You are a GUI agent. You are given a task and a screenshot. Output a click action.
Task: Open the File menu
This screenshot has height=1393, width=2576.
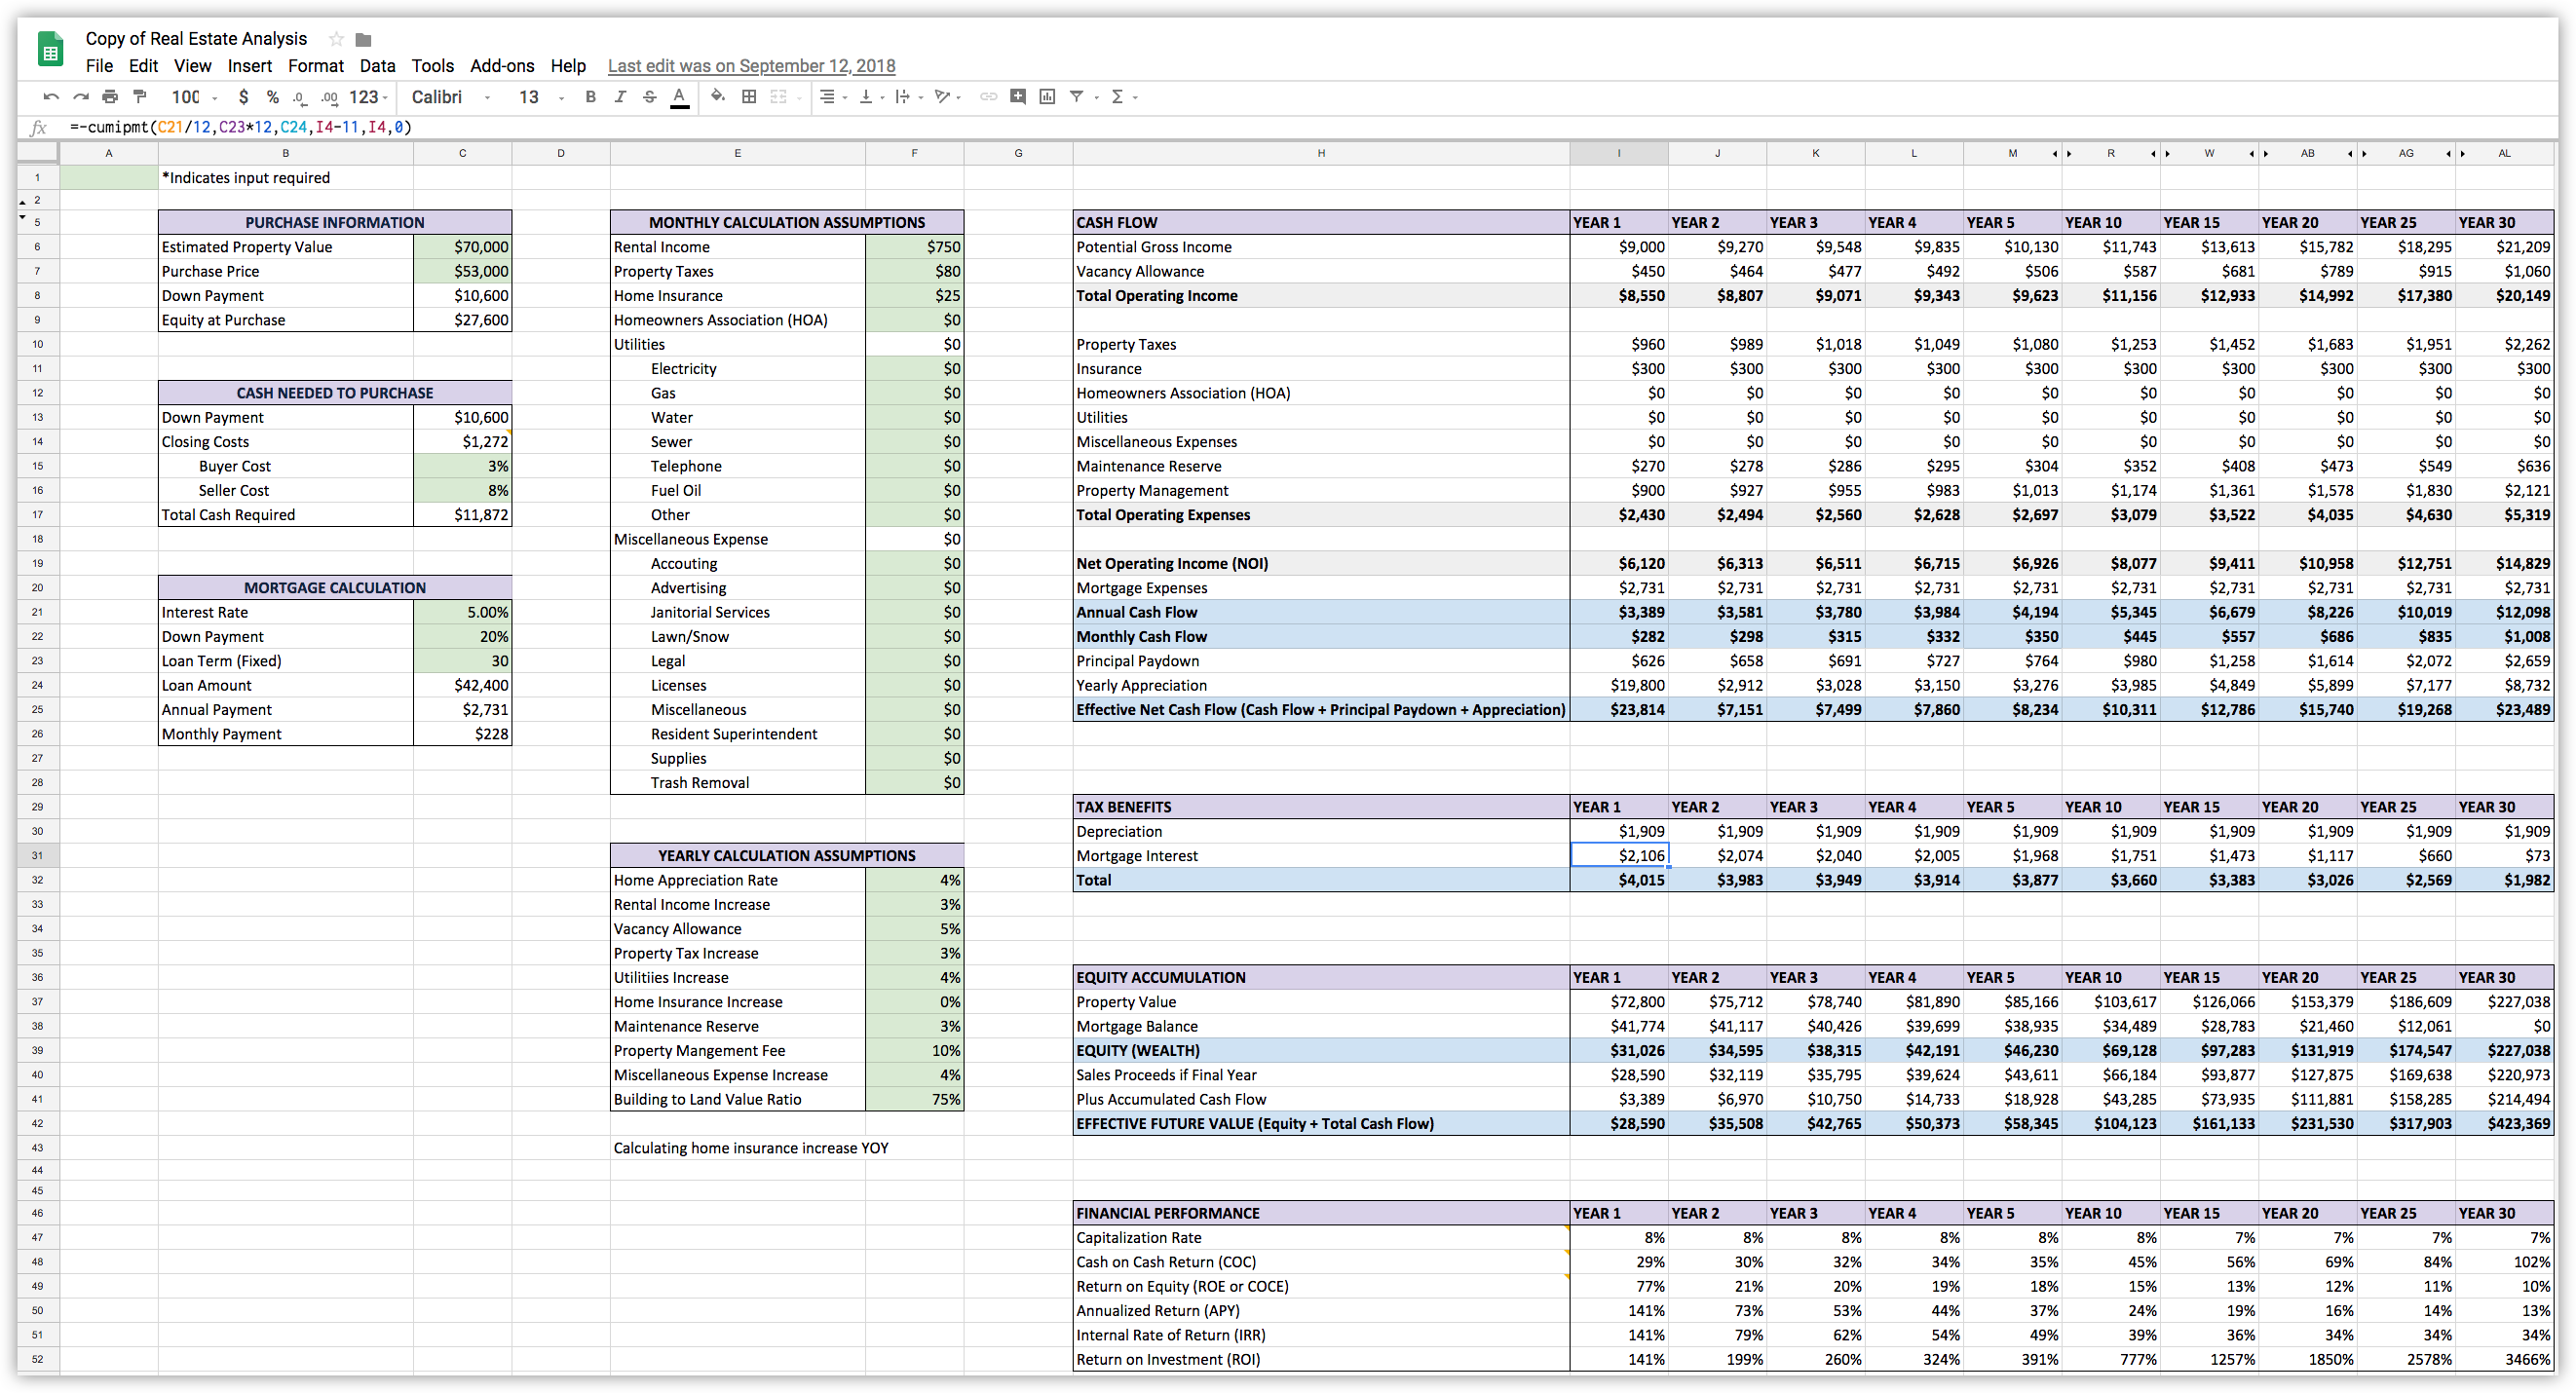coord(99,66)
